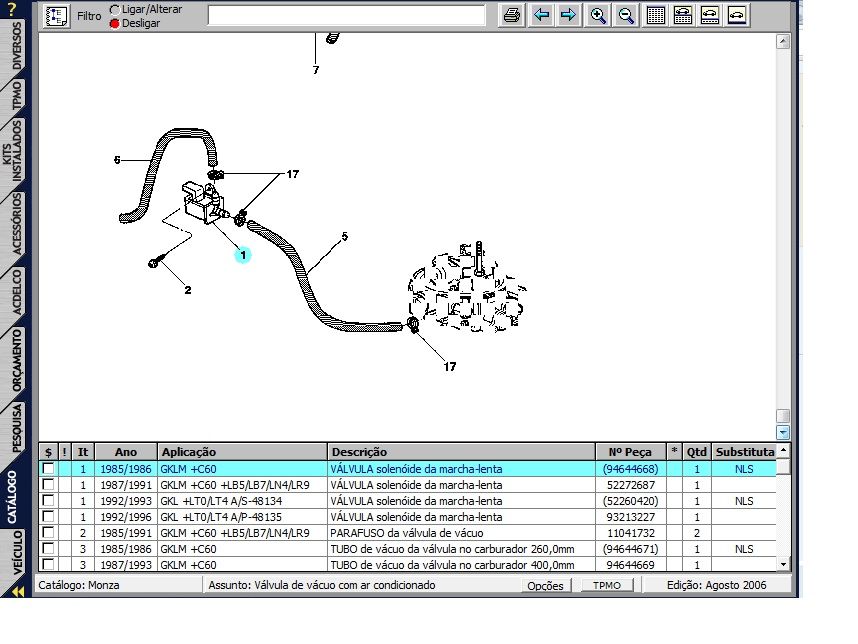
Task: Click TUBO de vácuo 260,0mm description
Action: click(452, 549)
